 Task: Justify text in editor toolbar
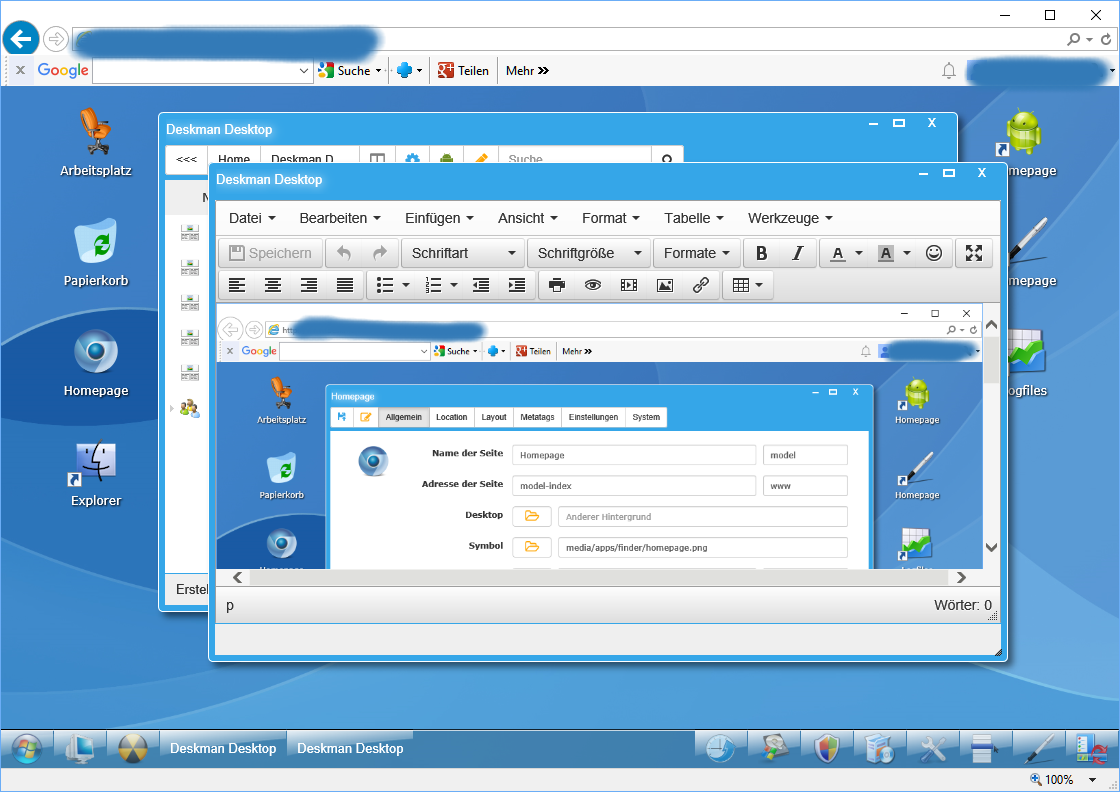[x=345, y=286]
